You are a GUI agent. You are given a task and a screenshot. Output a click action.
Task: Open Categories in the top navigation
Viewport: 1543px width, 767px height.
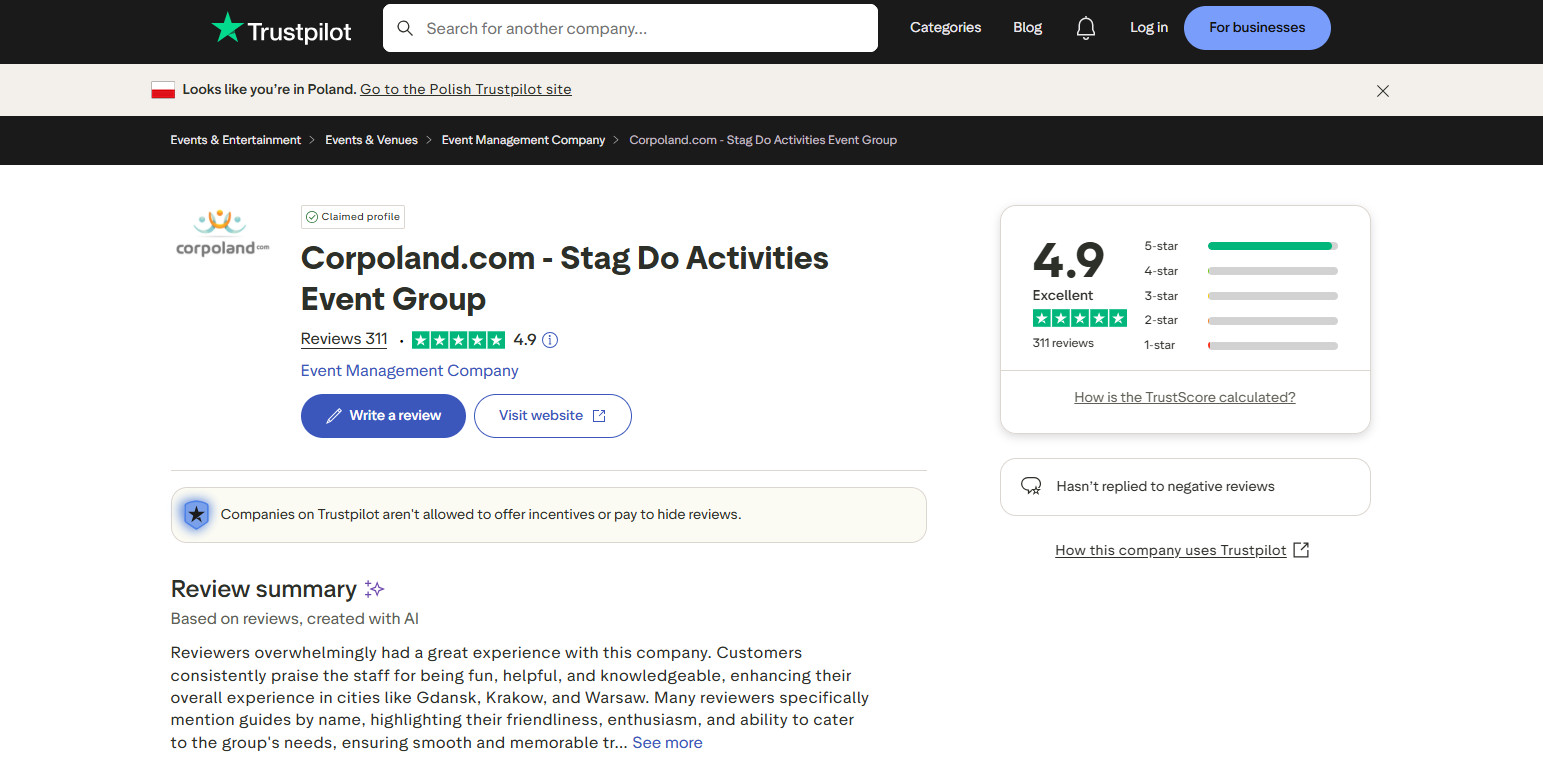tap(945, 27)
